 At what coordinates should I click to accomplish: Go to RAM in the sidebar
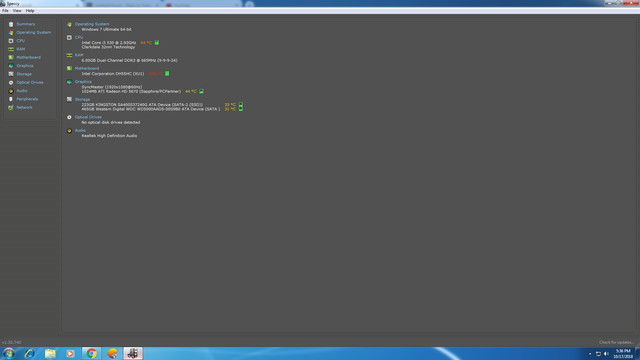click(x=21, y=49)
